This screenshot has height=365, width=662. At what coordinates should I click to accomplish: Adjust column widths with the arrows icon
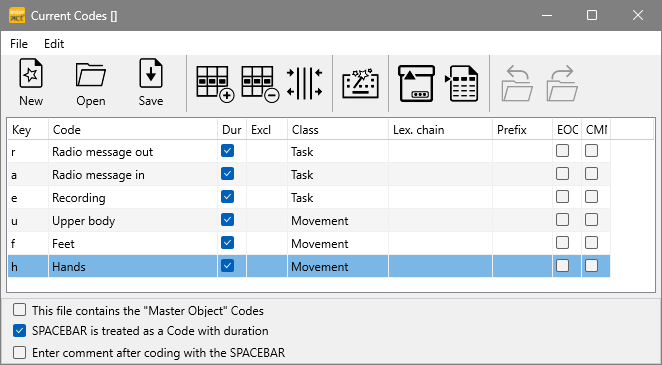304,84
